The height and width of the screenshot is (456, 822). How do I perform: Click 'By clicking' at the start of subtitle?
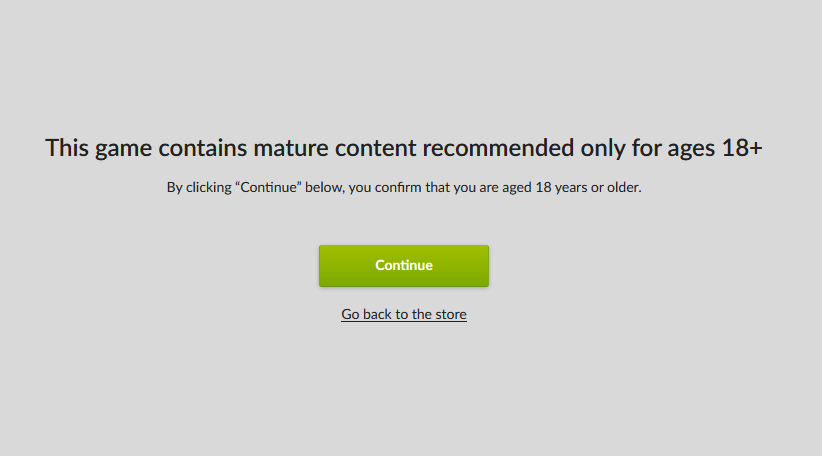coord(199,187)
